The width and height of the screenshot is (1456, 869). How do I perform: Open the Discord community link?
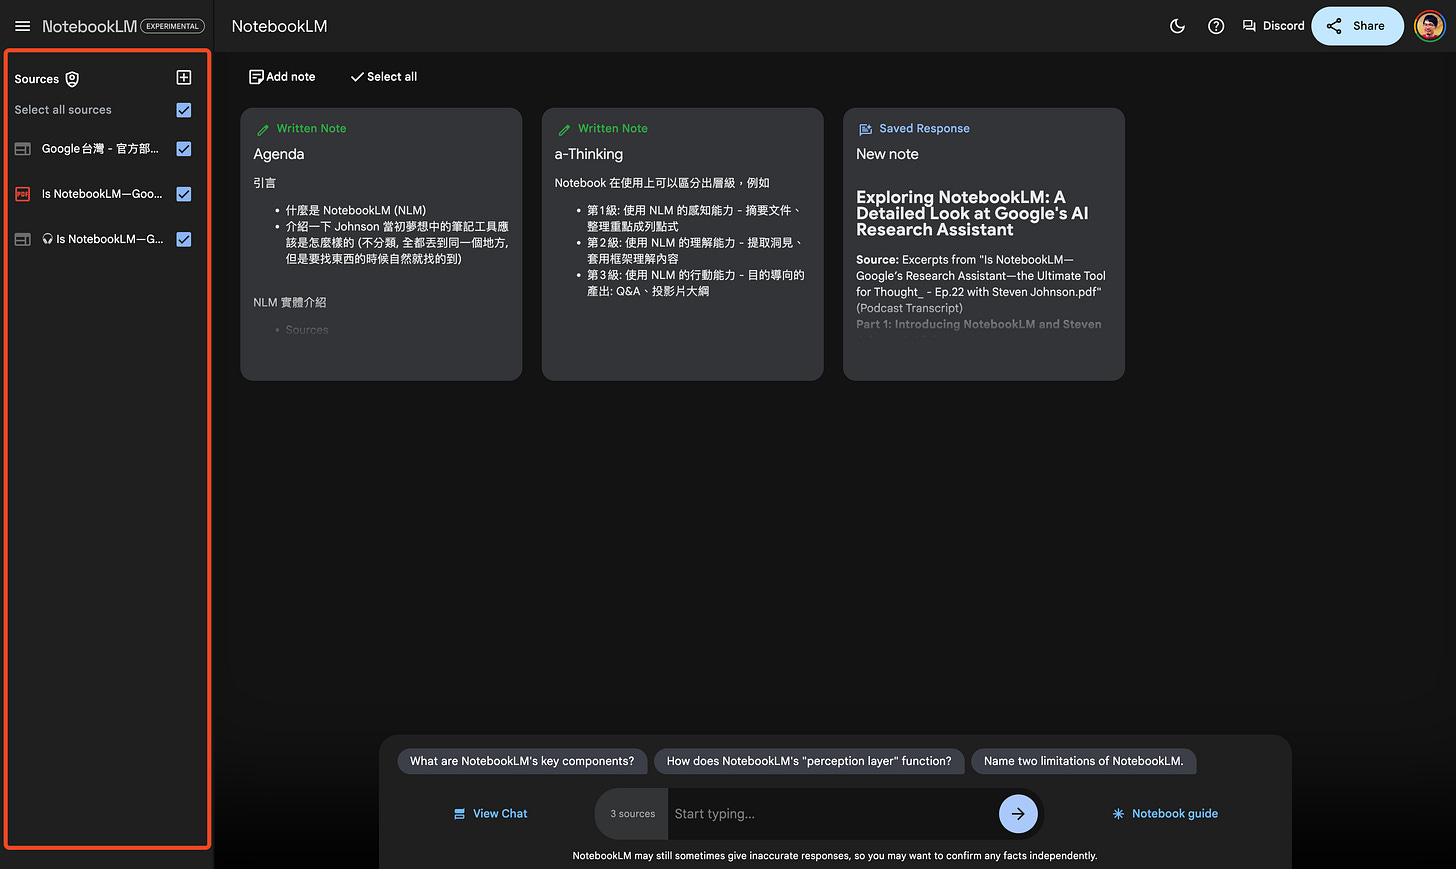1273,26
